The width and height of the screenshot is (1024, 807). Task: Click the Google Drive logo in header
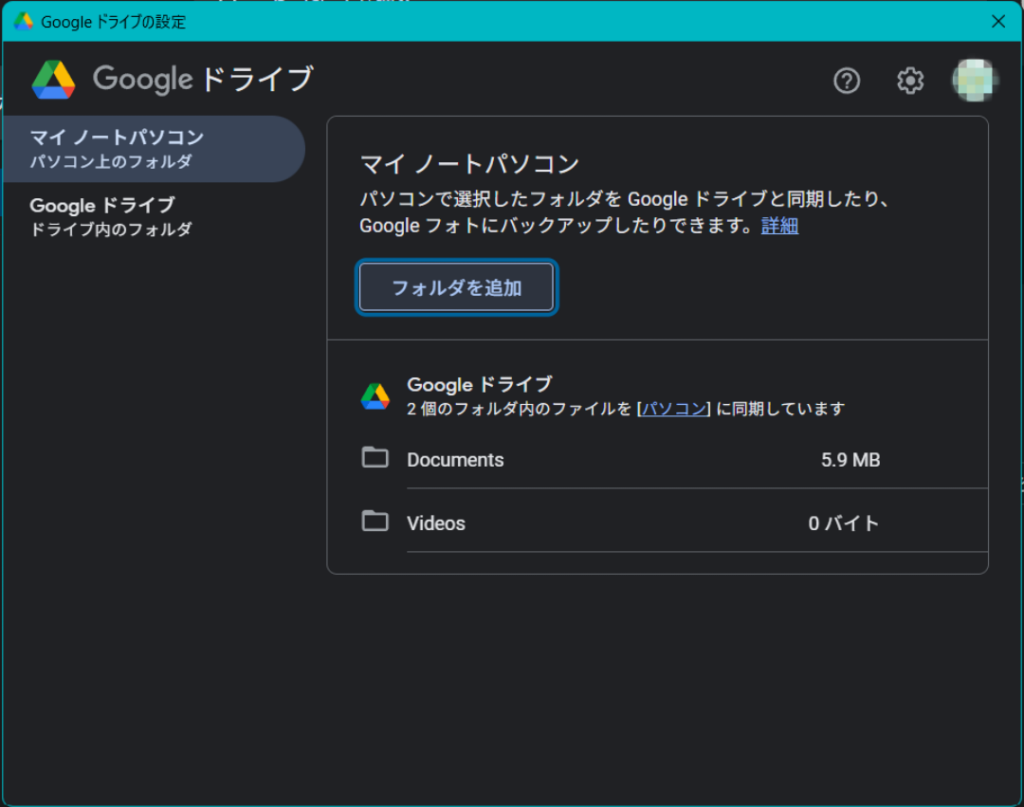(x=54, y=80)
